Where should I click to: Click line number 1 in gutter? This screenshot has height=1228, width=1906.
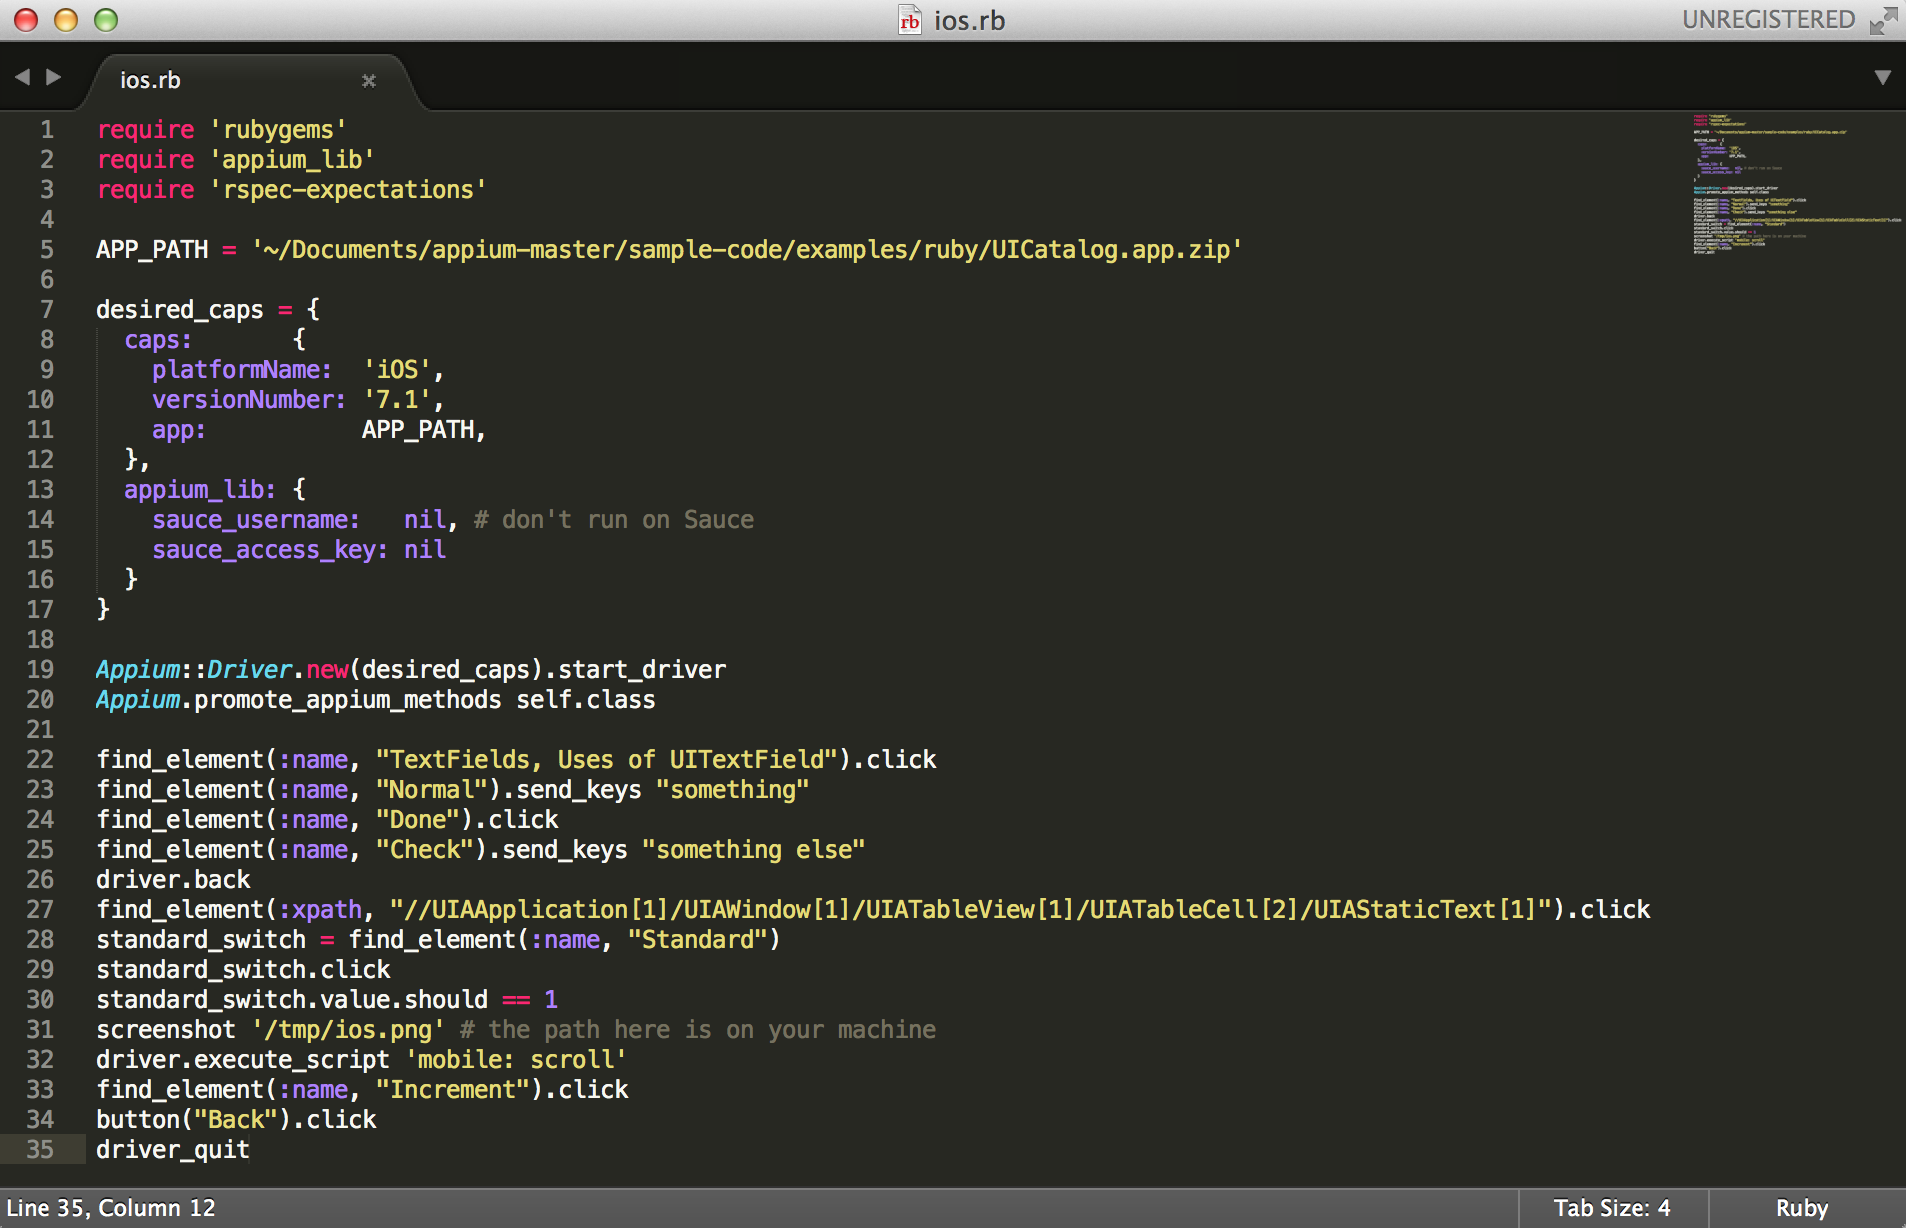47,129
